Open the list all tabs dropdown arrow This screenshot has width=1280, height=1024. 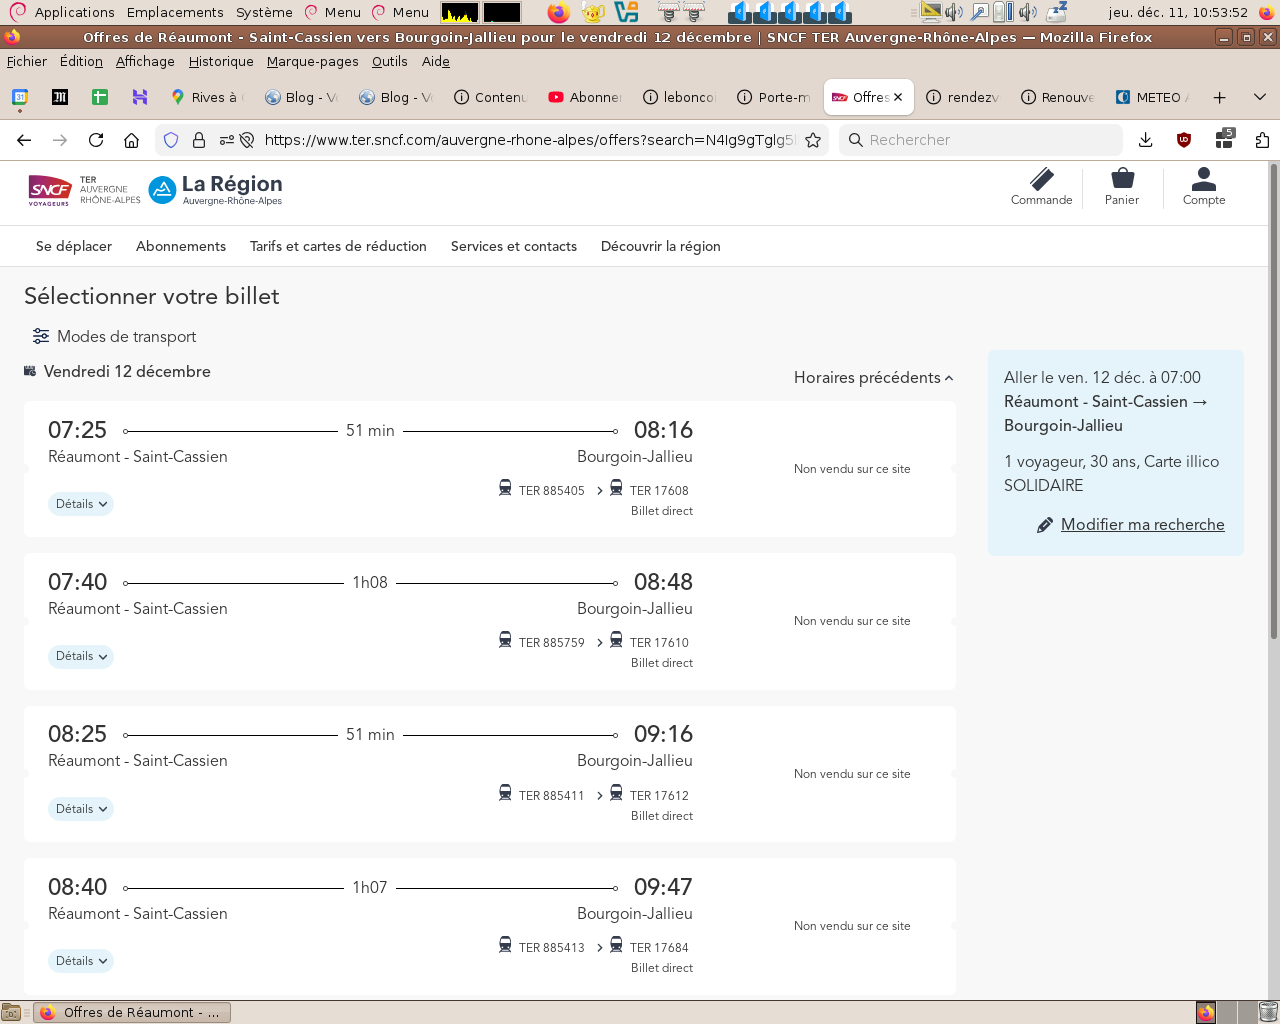(x=1260, y=97)
